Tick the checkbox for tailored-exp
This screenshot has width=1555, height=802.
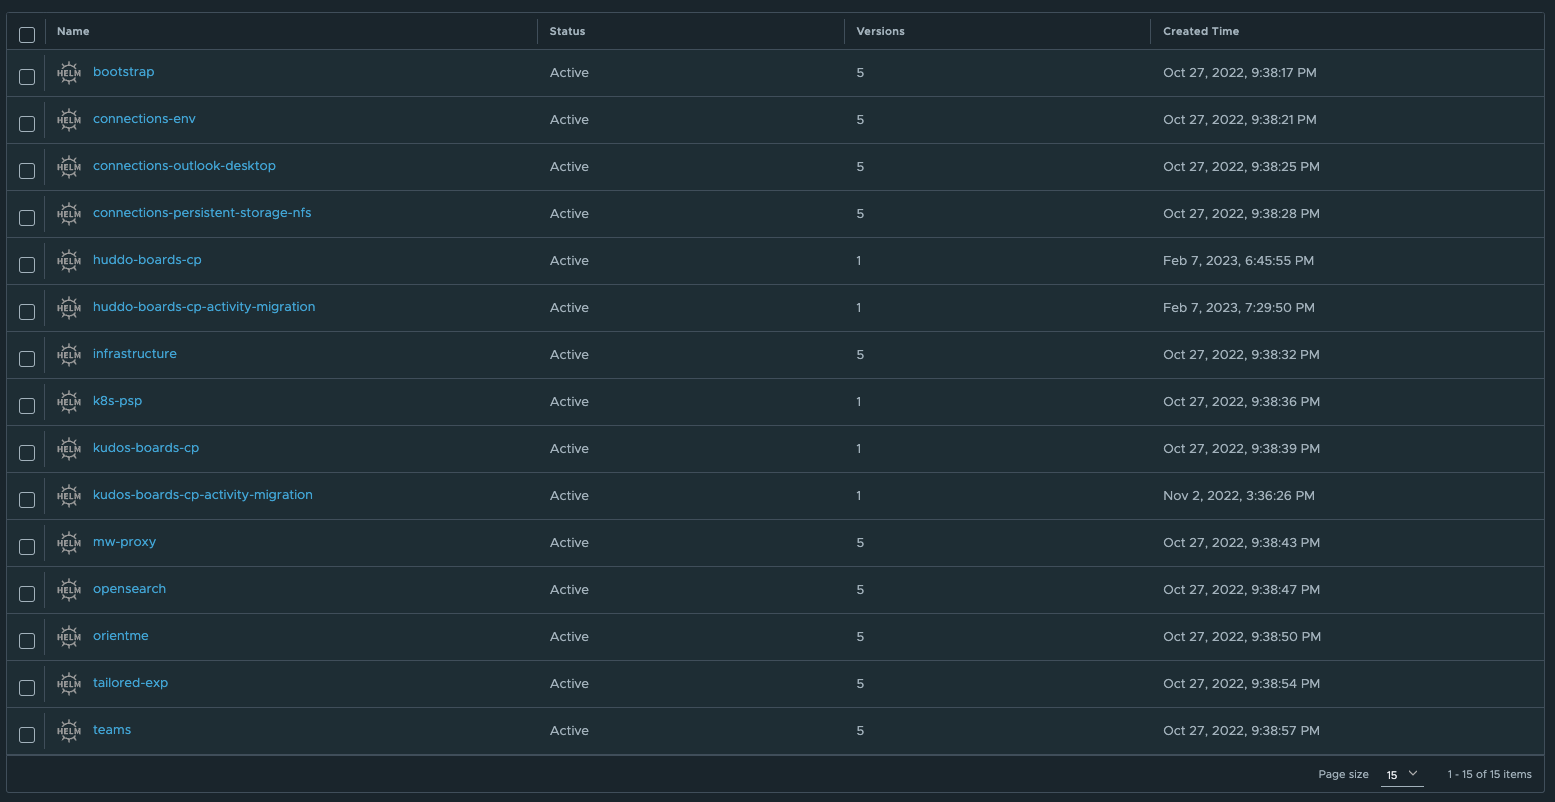(27, 688)
